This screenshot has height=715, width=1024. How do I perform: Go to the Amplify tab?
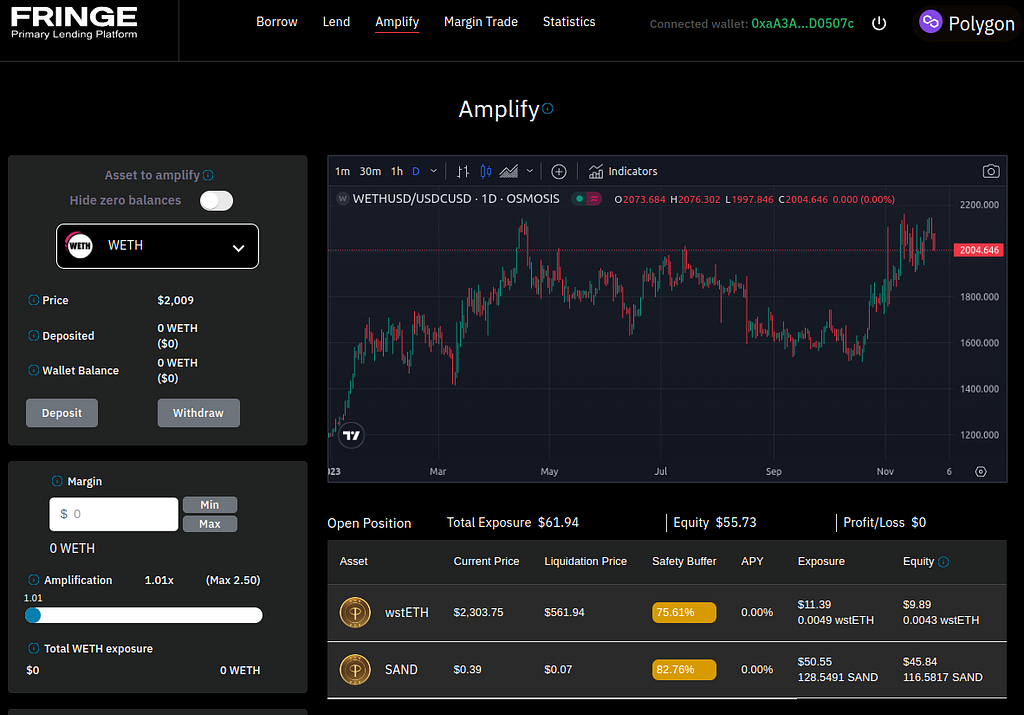(x=397, y=22)
